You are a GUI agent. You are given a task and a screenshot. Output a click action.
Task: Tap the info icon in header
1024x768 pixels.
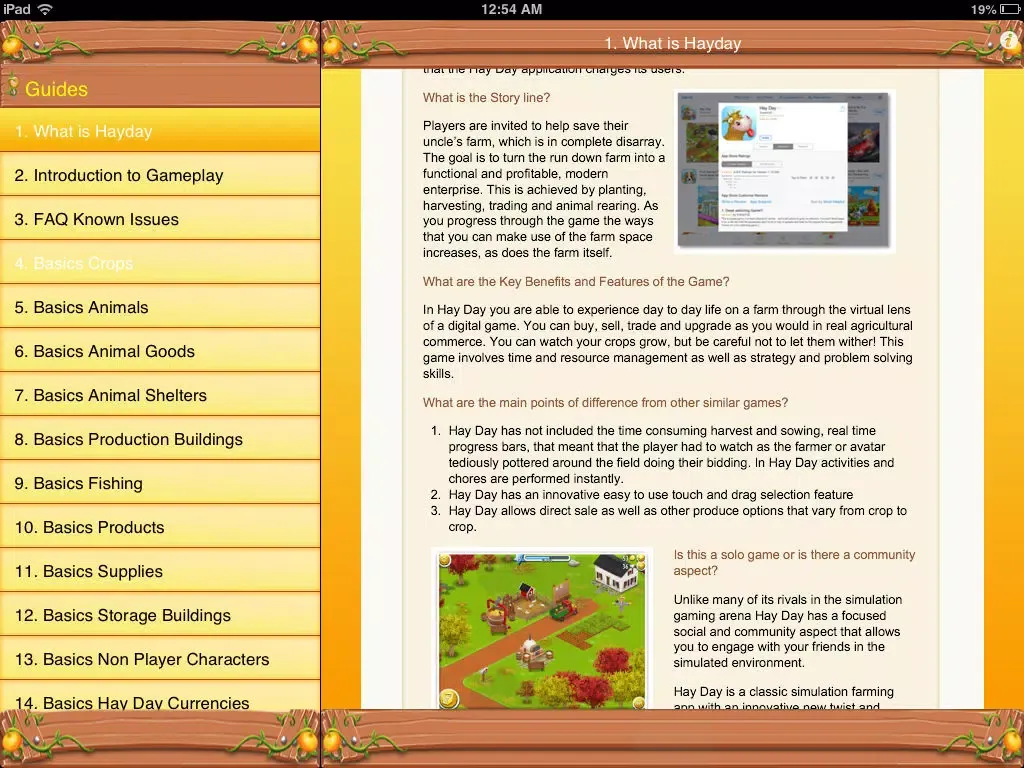coord(1010,40)
